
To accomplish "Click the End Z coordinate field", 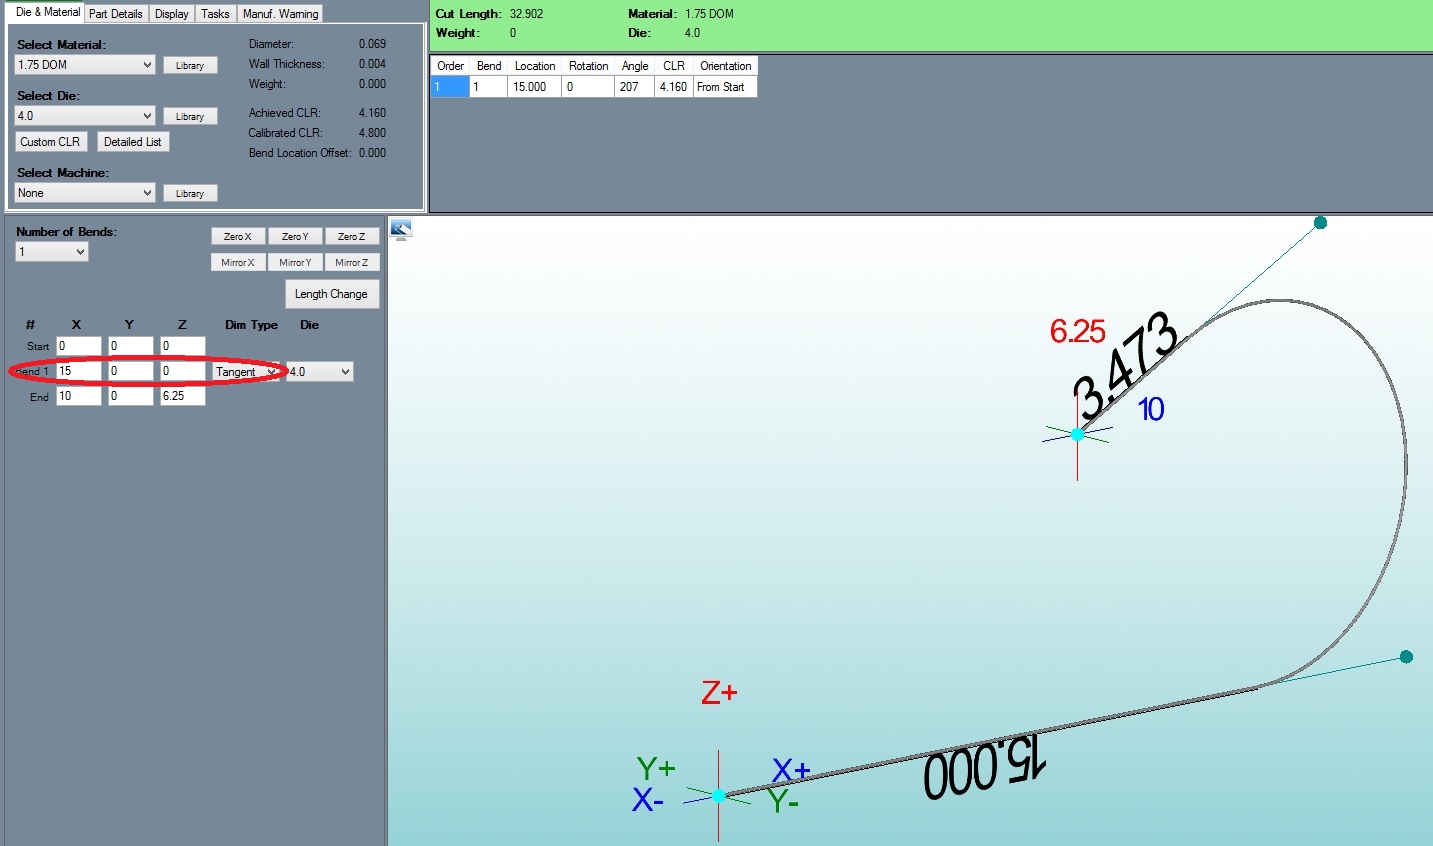I will pos(182,396).
